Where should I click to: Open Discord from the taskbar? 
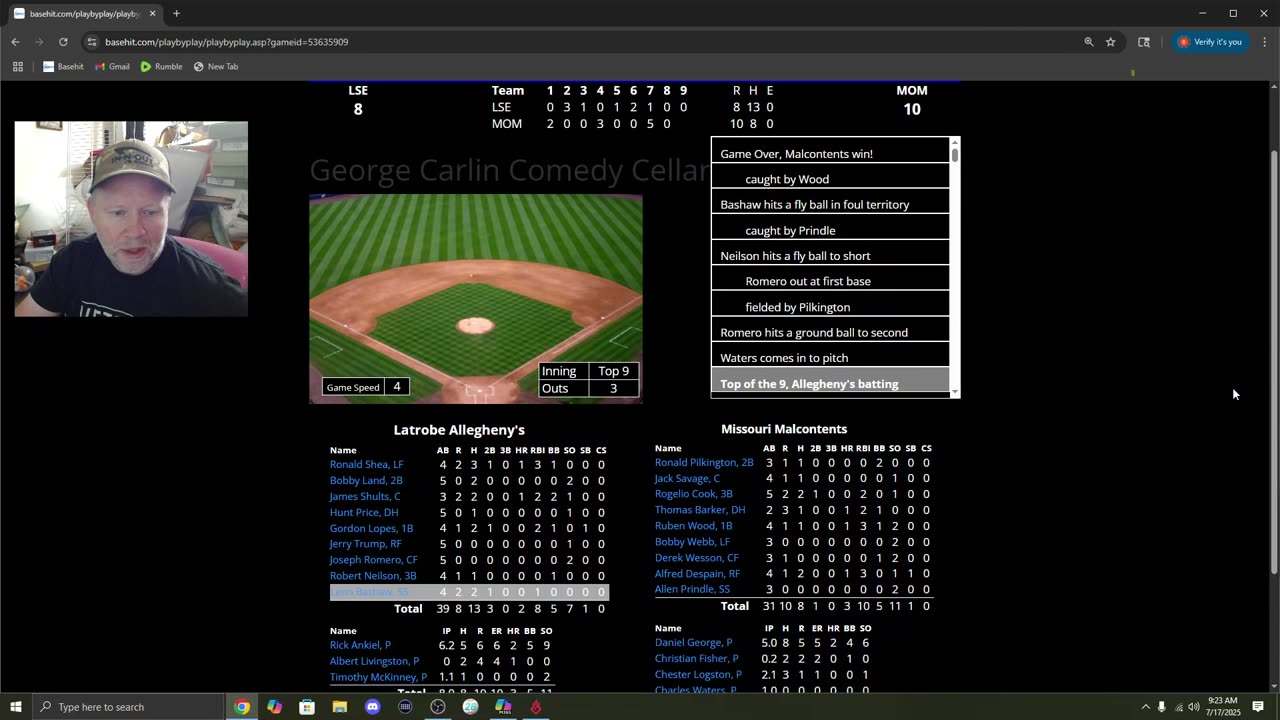tap(373, 707)
